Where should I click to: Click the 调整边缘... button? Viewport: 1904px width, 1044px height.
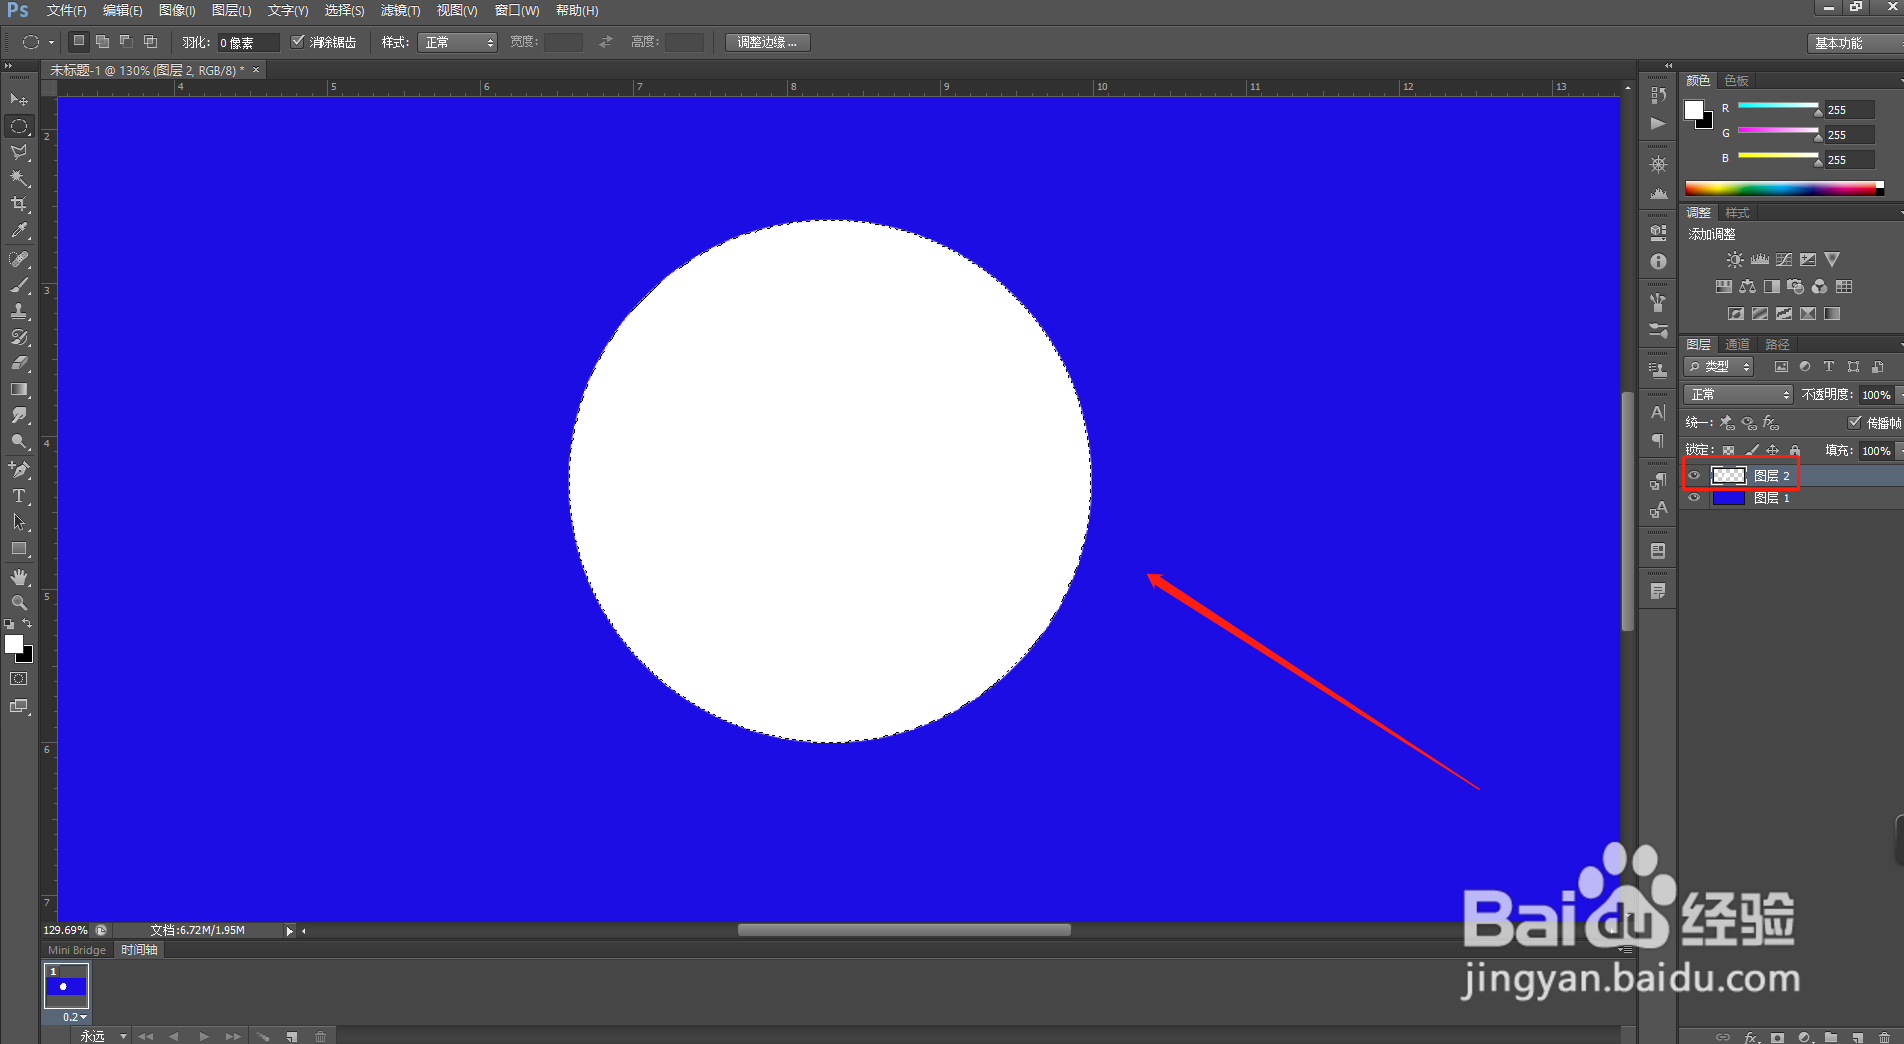(767, 42)
